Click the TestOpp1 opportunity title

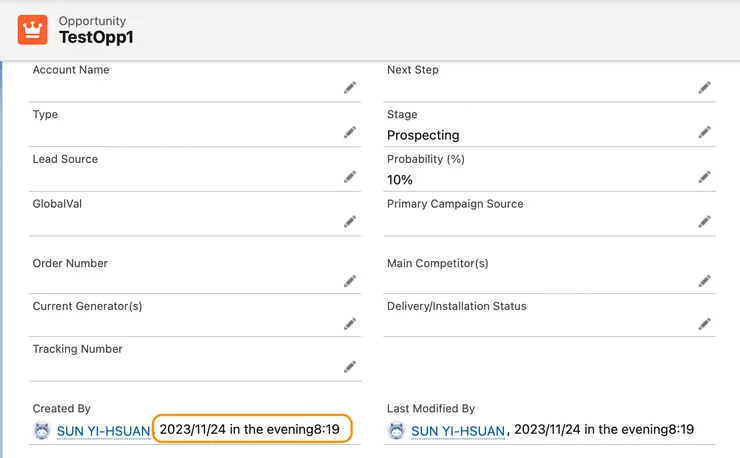97,38
